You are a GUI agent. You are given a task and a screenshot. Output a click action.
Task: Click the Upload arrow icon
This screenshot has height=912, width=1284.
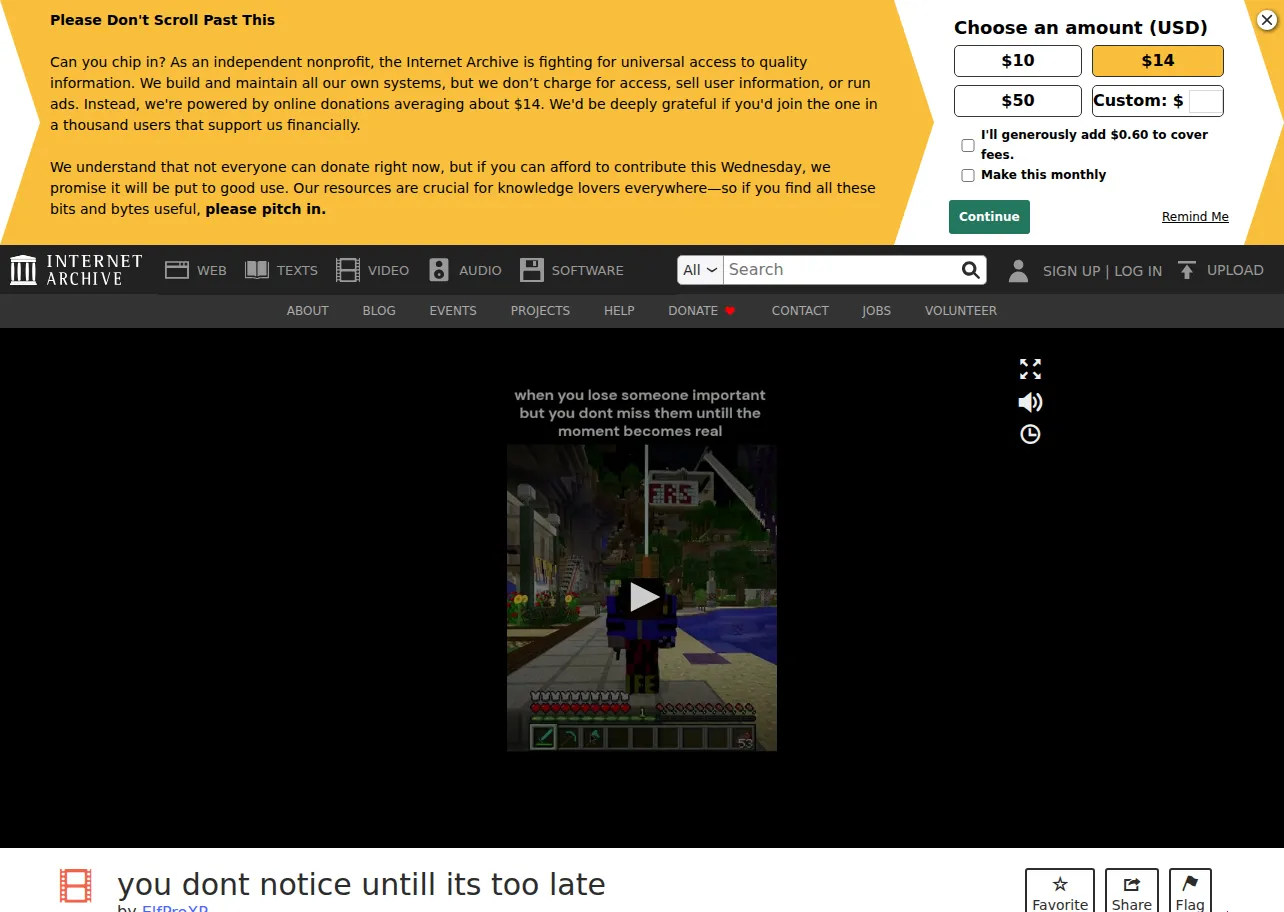(x=1187, y=270)
